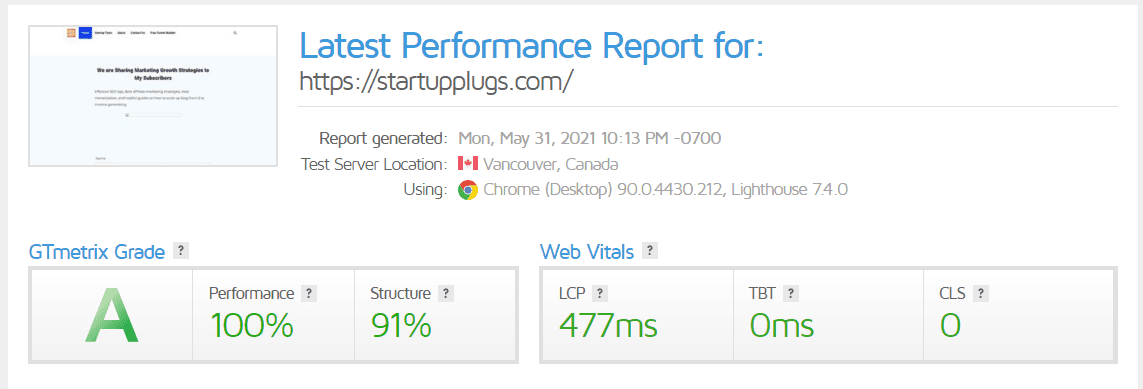
Task: Select the Latest Performance Report heading
Action: [x=531, y=46]
